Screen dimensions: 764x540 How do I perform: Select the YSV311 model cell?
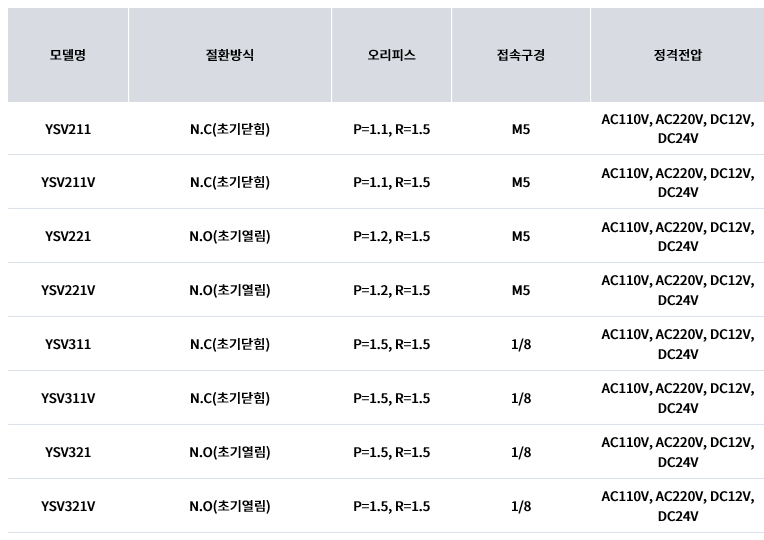click(68, 345)
